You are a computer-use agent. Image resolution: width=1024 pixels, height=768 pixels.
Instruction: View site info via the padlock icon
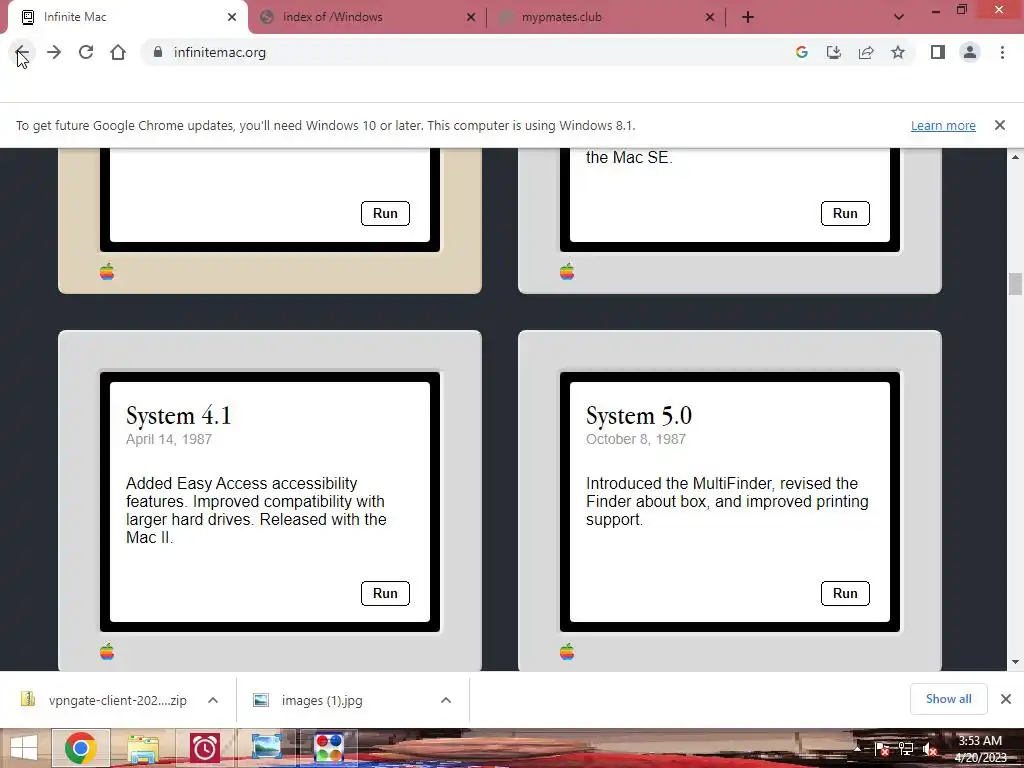[x=157, y=52]
